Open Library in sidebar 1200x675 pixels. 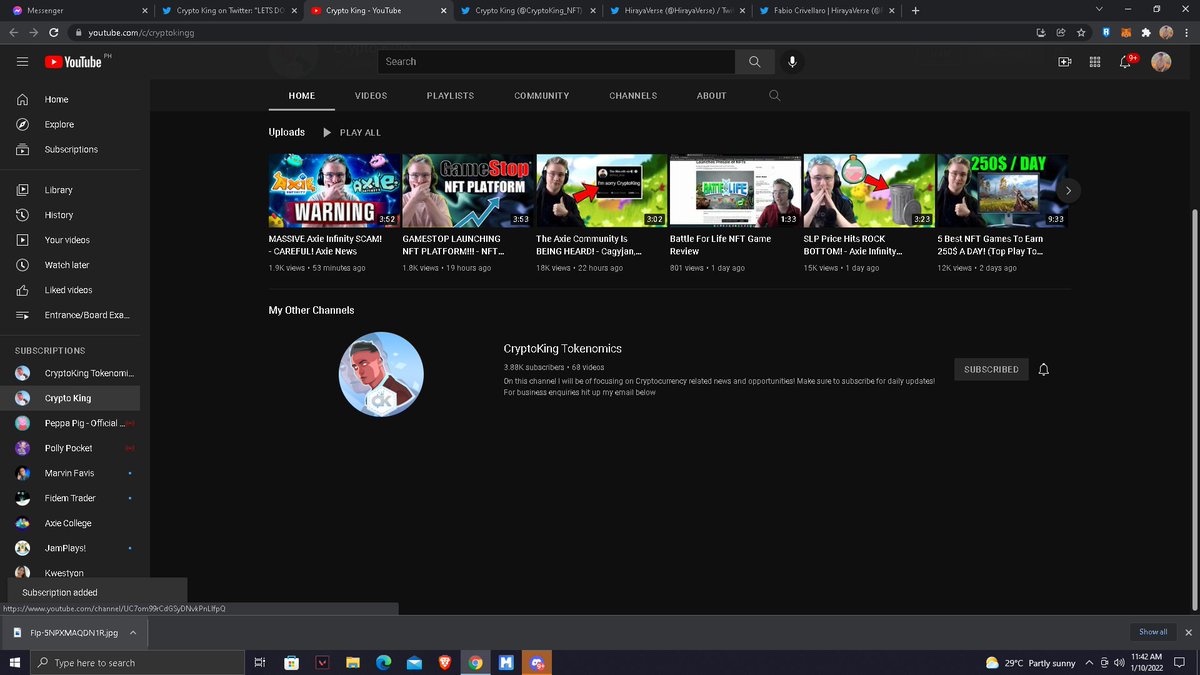pyautogui.click(x=70, y=190)
